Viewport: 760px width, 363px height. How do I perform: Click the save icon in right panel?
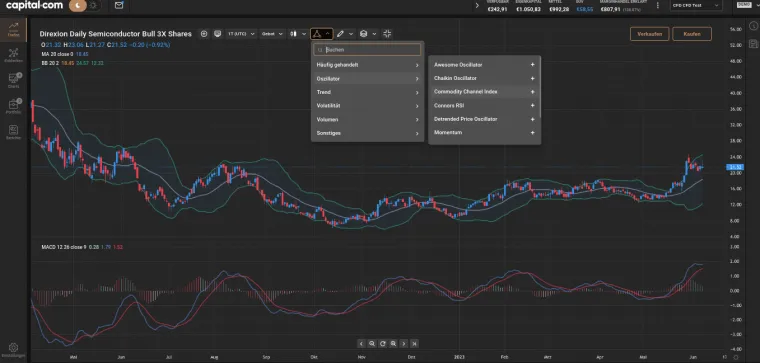click(753, 44)
